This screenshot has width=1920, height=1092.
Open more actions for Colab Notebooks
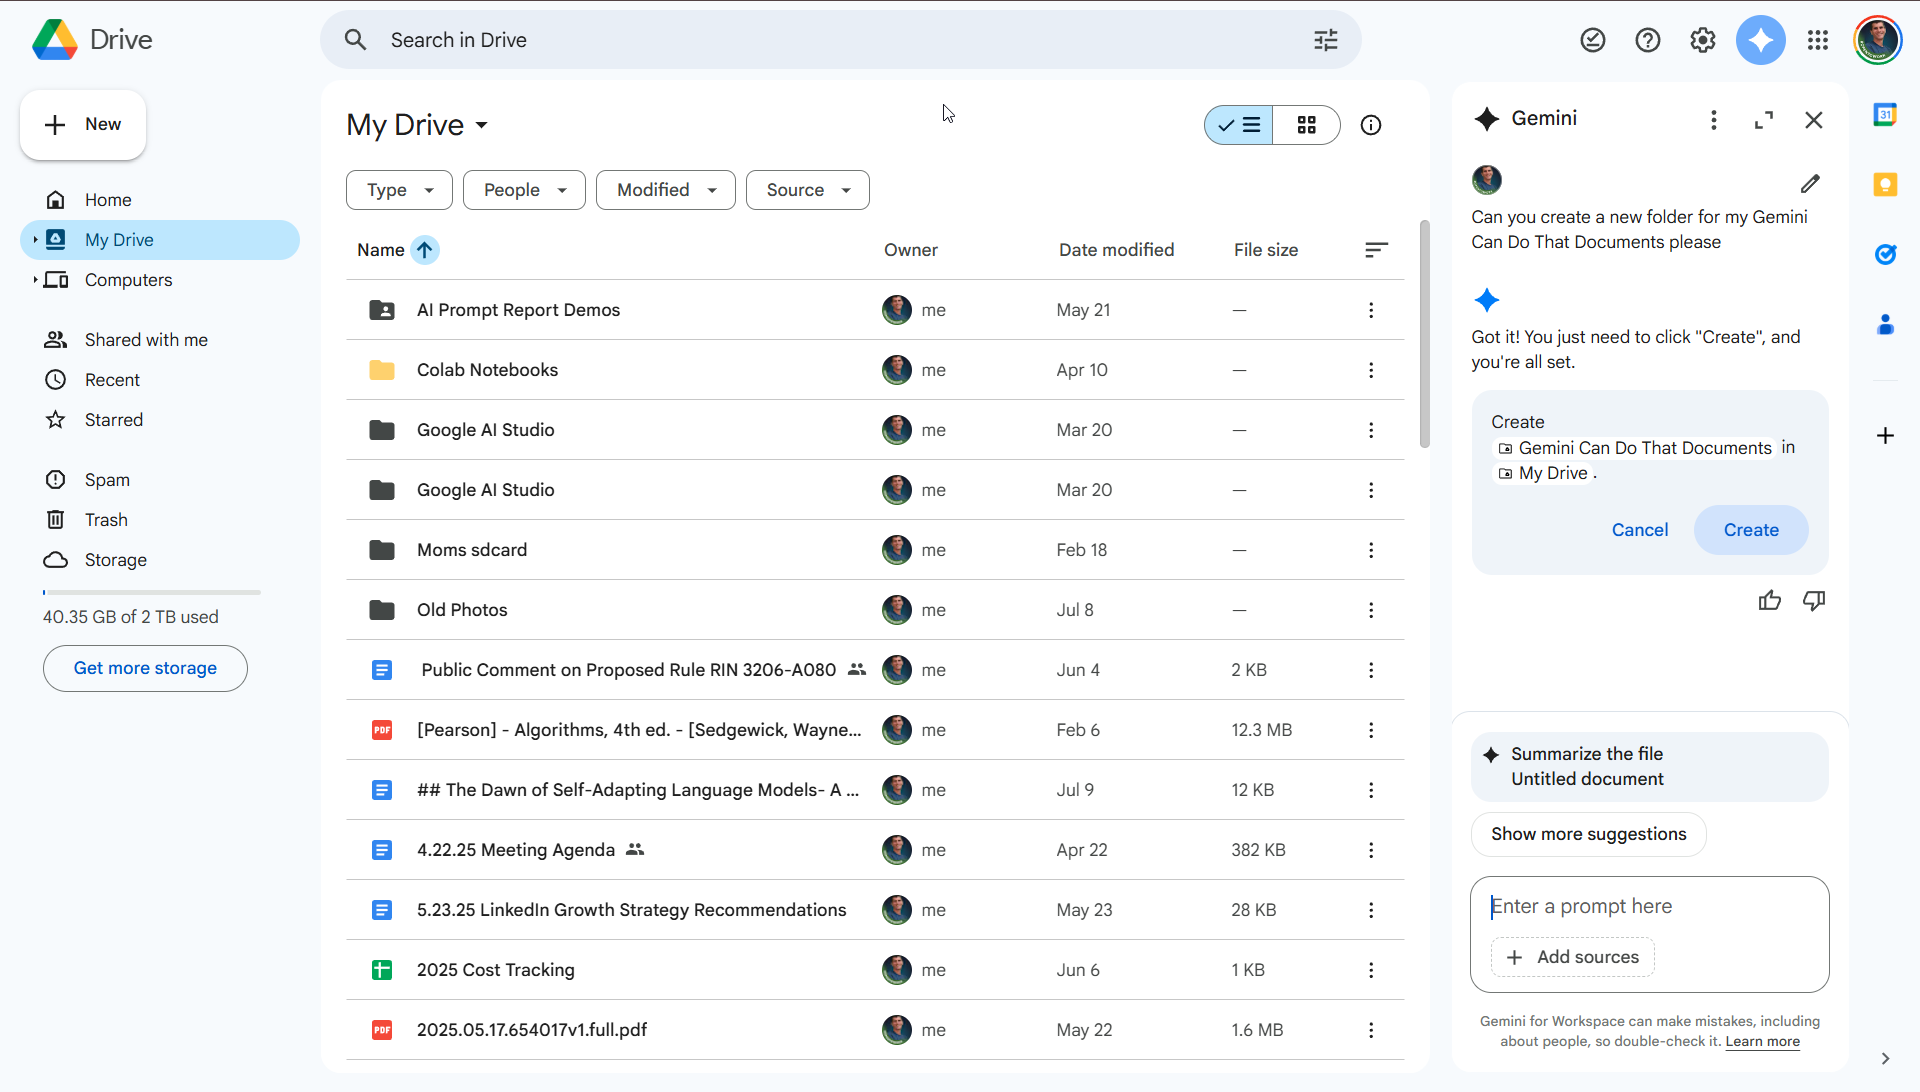pos(1370,370)
